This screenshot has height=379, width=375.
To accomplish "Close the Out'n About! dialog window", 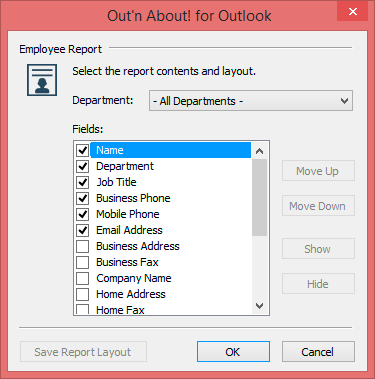I will click(353, 11).
